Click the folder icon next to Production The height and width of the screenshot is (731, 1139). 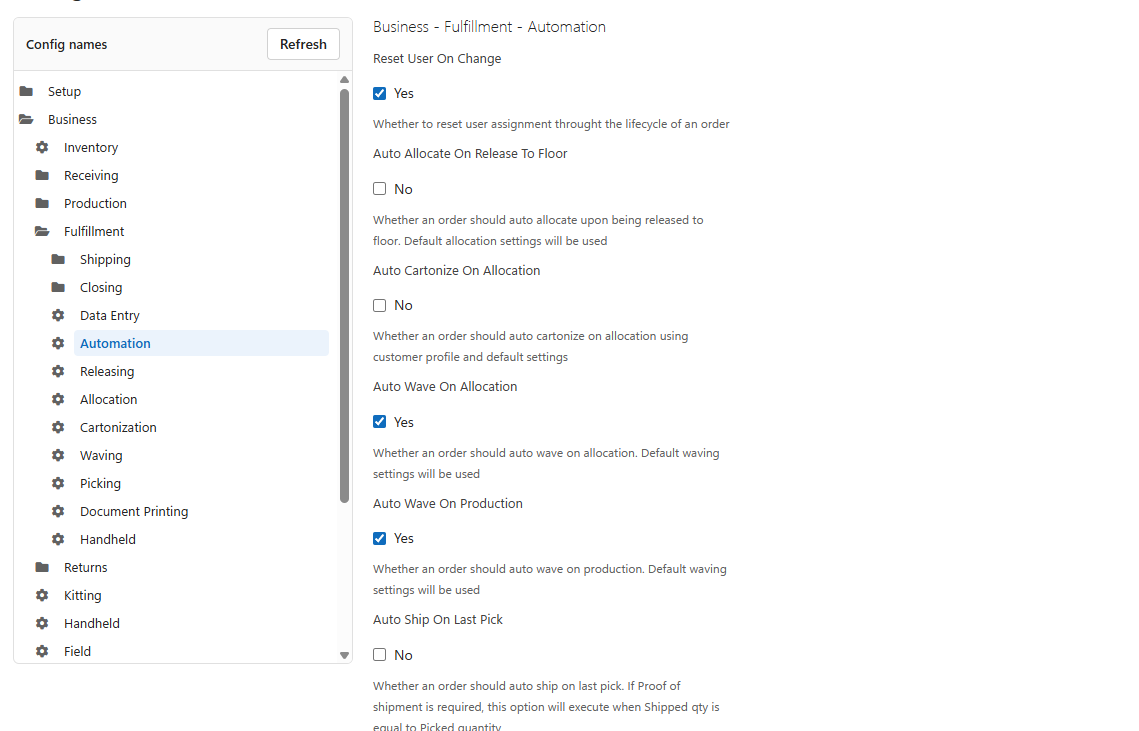(42, 203)
